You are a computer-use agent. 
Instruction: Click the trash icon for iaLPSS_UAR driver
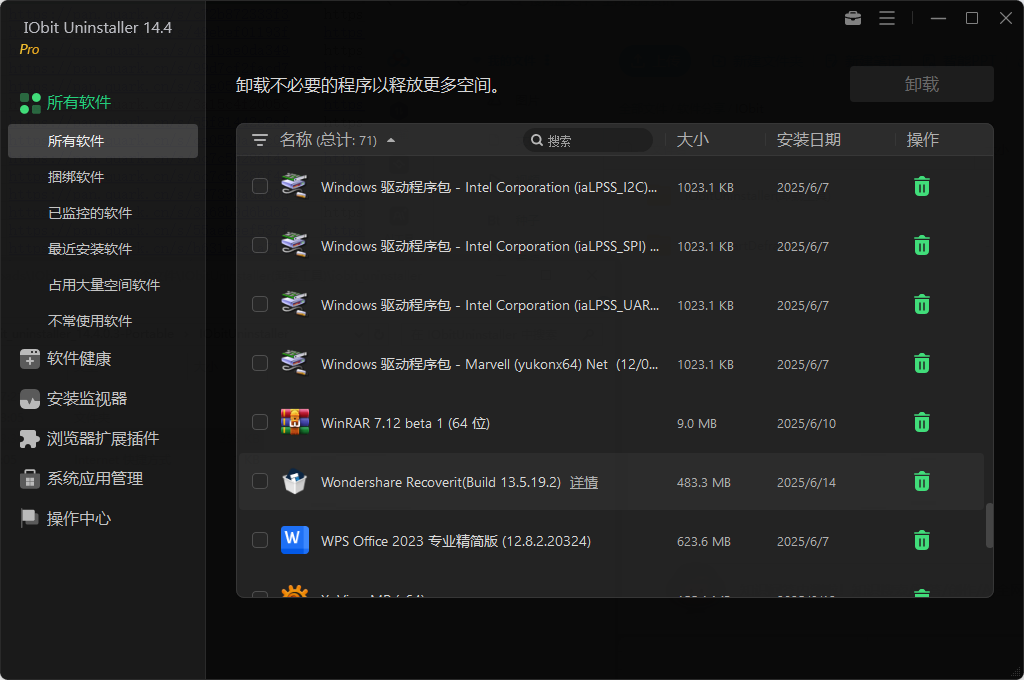[921, 304]
